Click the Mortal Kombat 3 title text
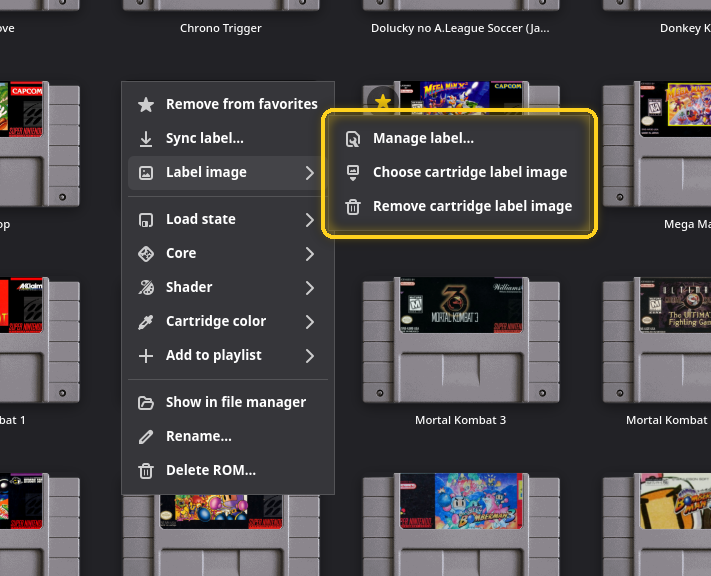Image resolution: width=711 pixels, height=576 pixels. [x=460, y=420]
